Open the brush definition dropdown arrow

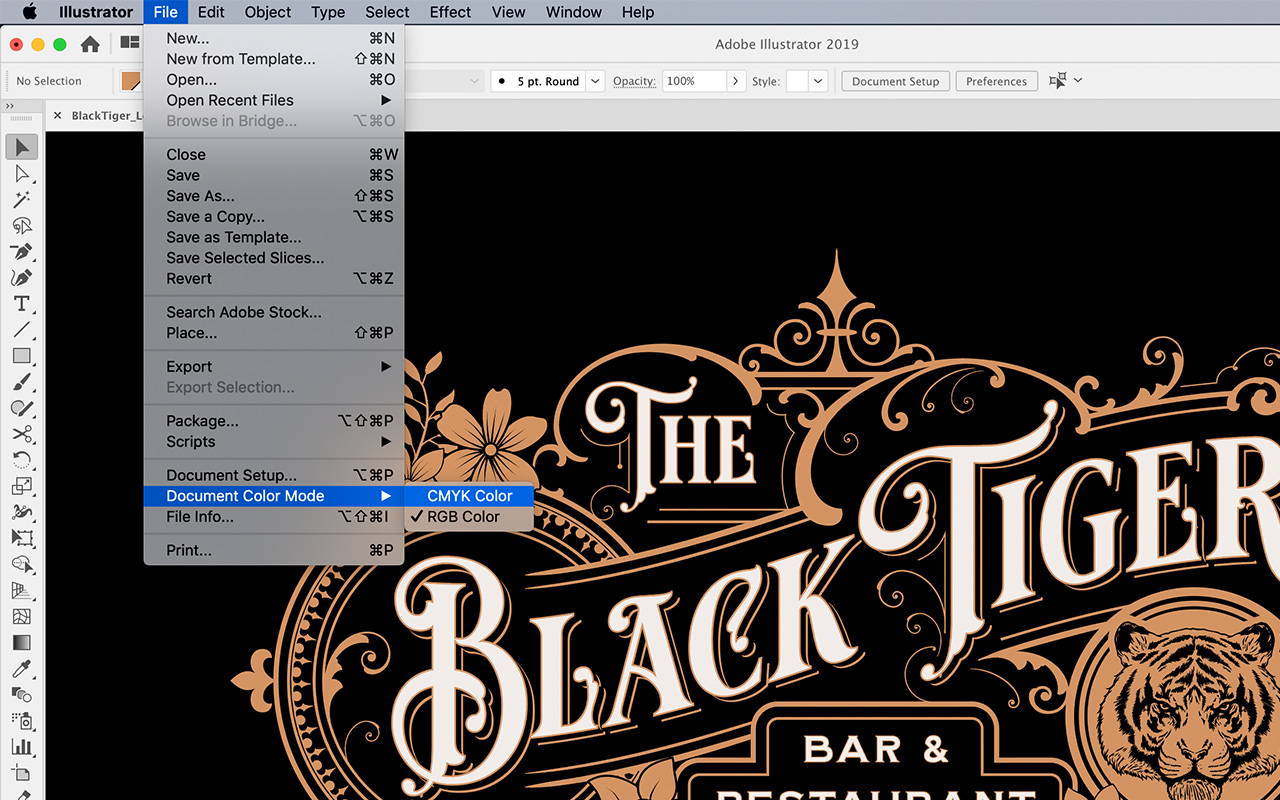coord(595,81)
